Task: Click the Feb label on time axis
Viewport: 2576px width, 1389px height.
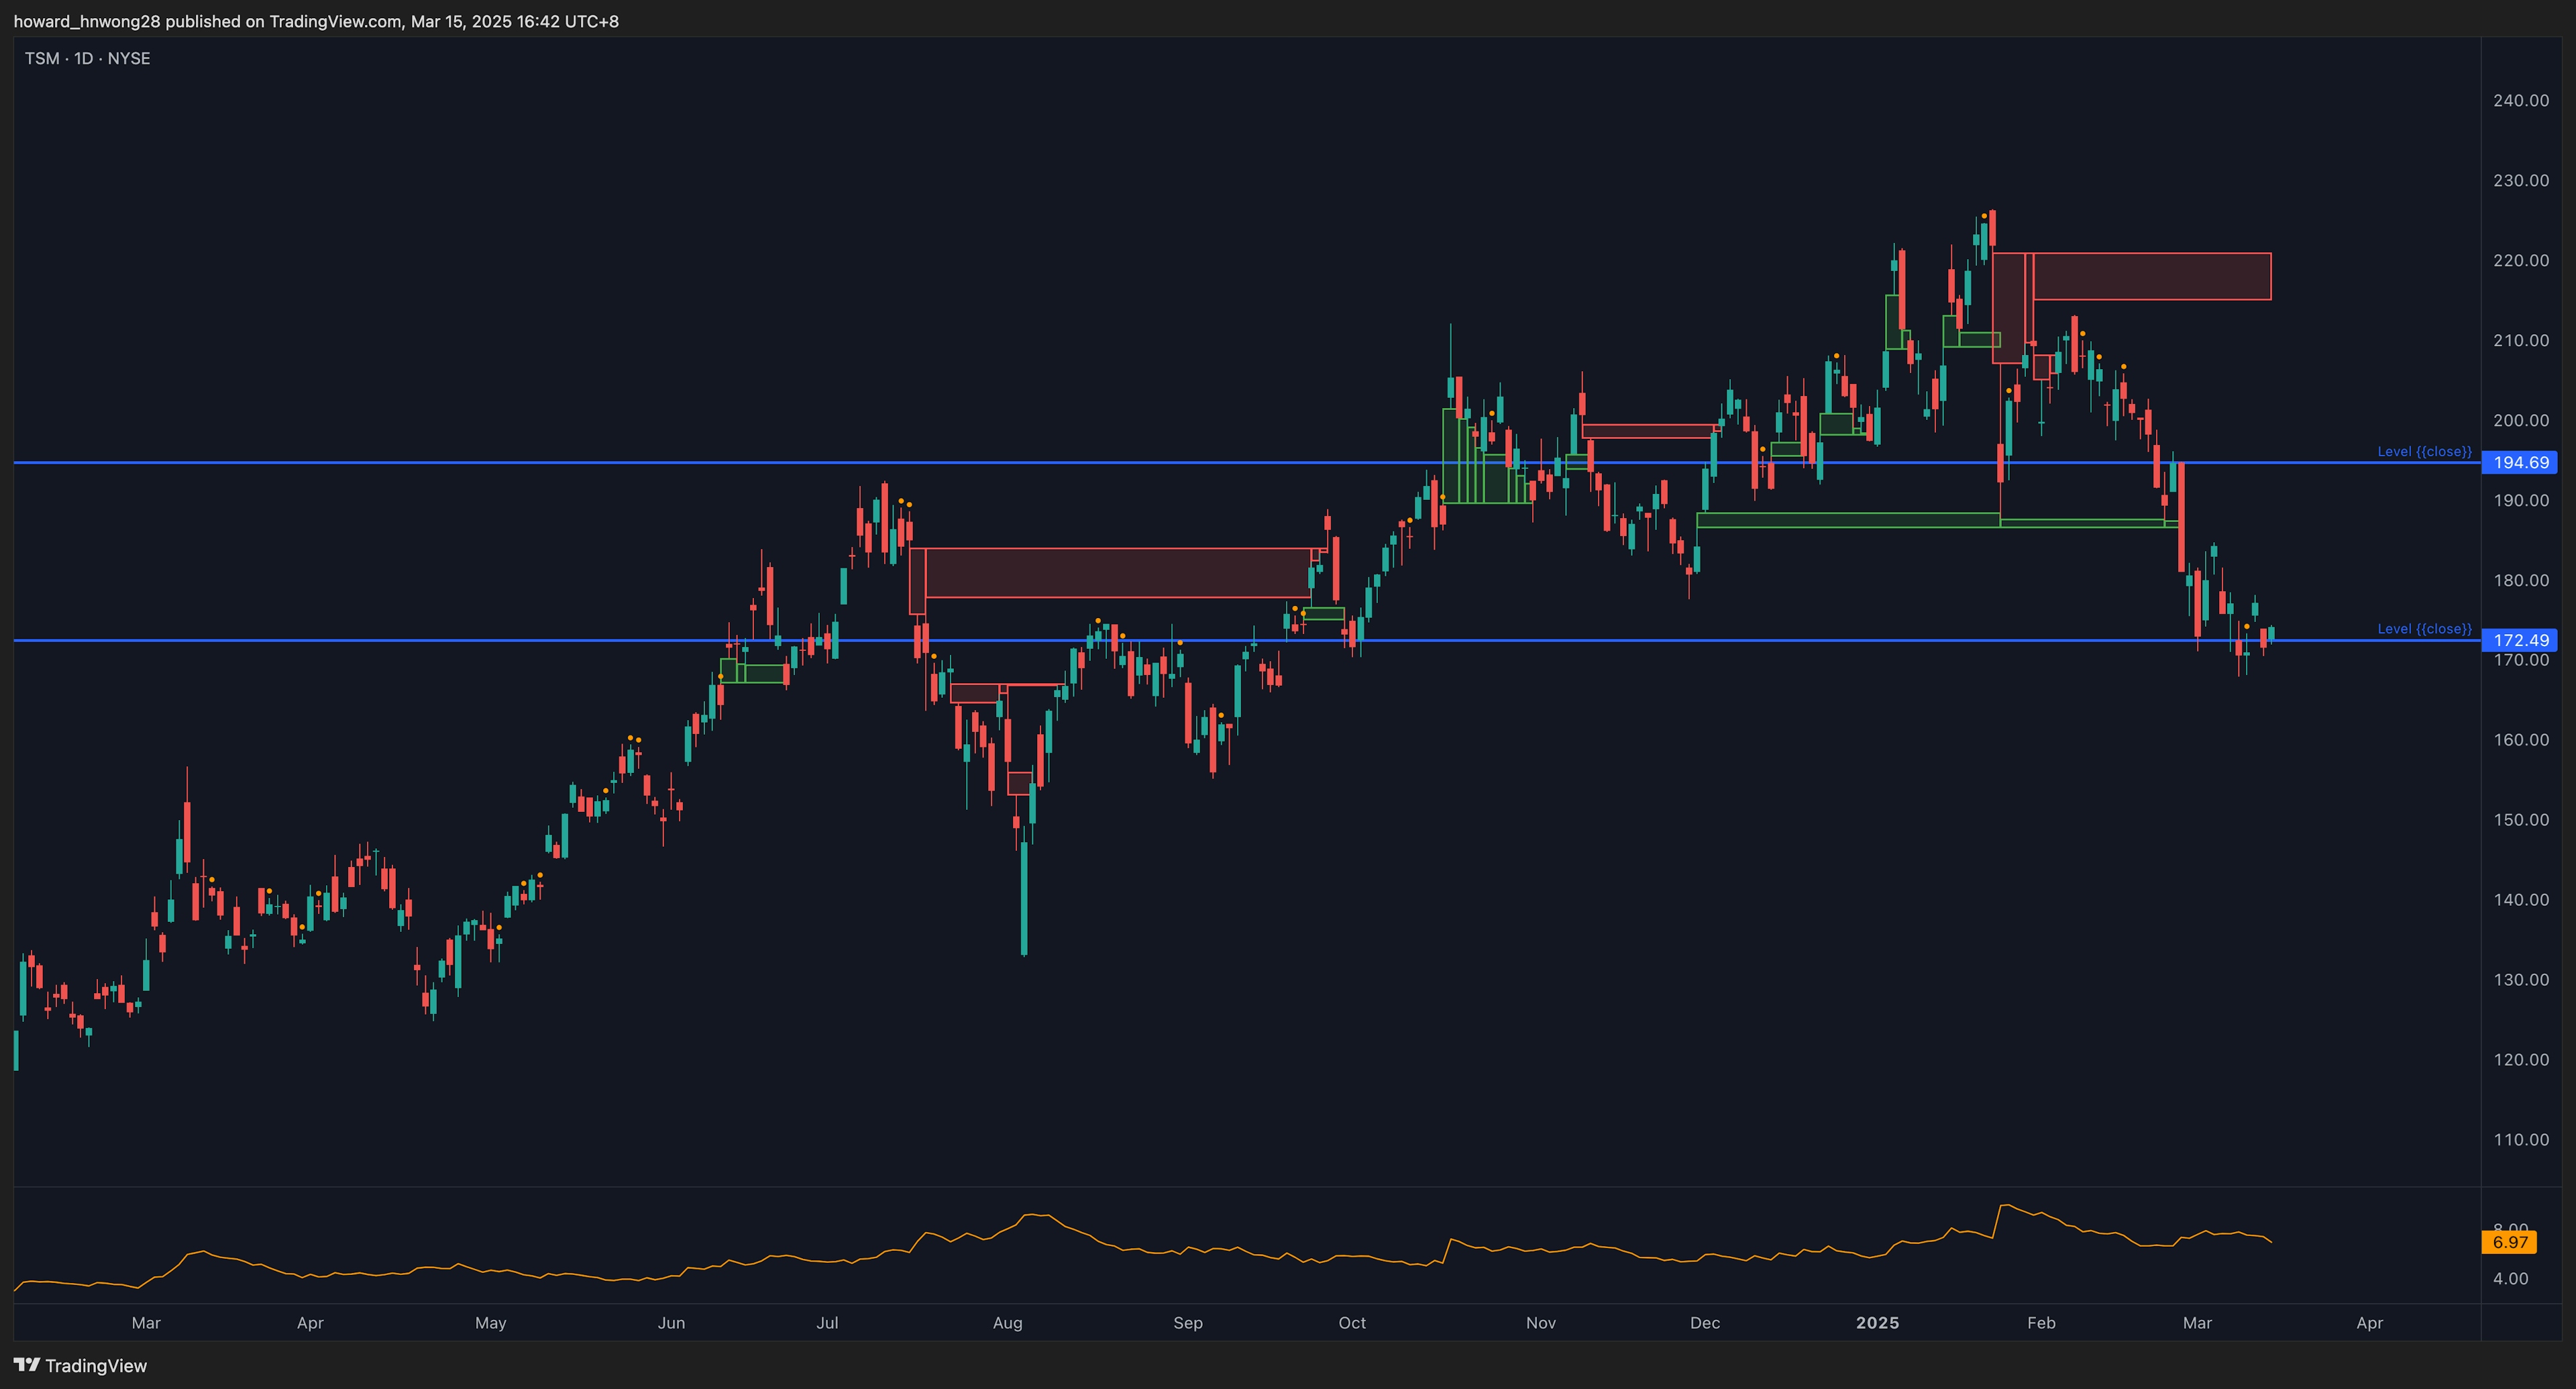Action: pyautogui.click(x=2041, y=1323)
